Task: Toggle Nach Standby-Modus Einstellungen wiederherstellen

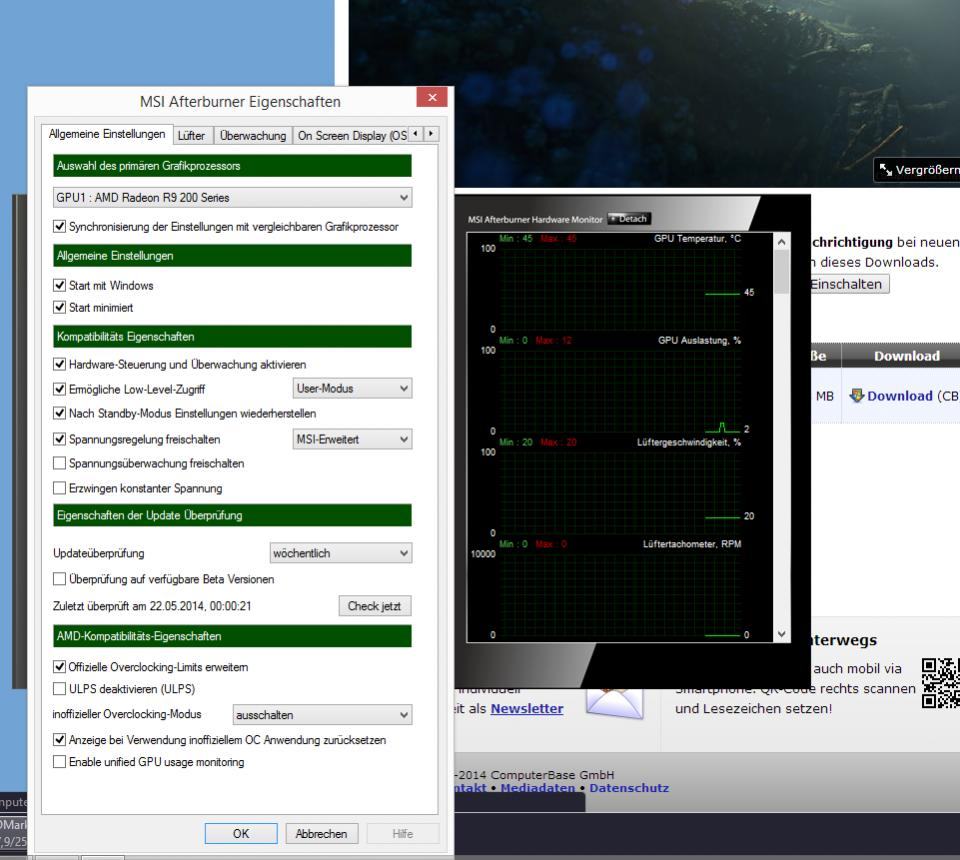Action: click(x=59, y=413)
